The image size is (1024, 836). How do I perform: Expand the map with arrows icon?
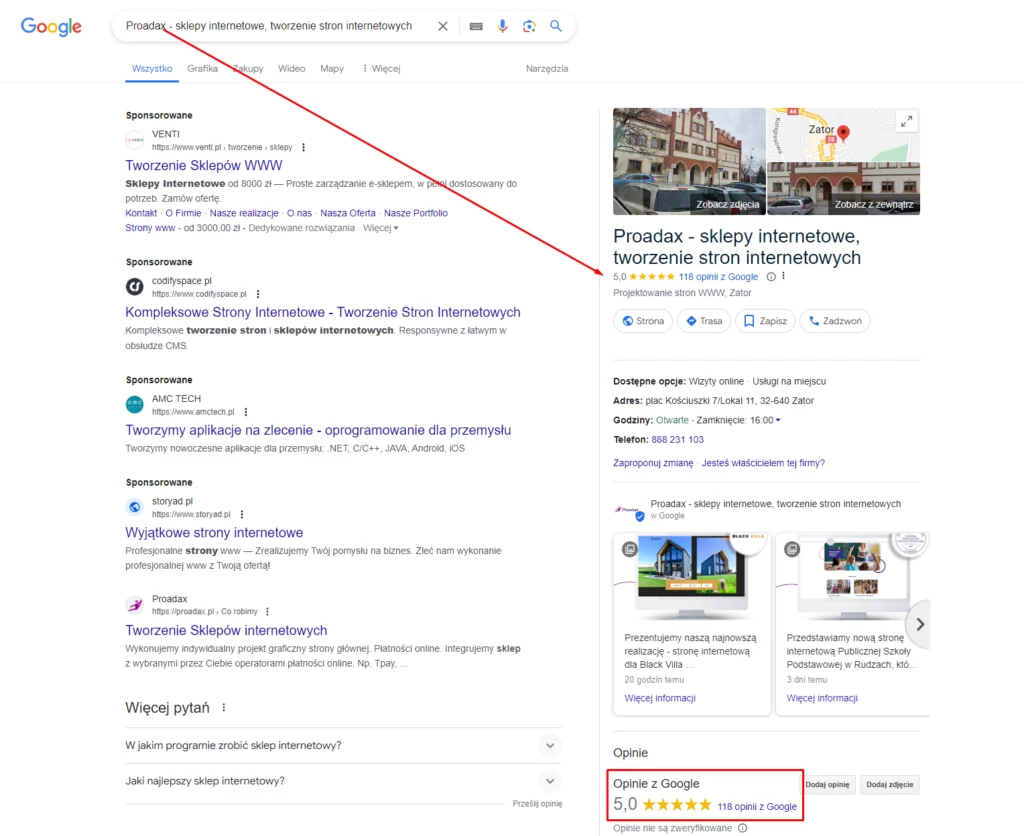[906, 121]
